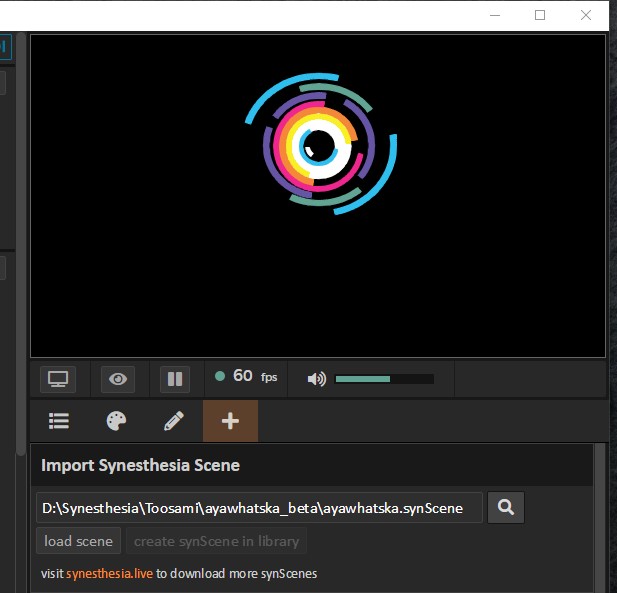This screenshot has height=593, width=617.
Task: Close the application window
Action: 586,15
